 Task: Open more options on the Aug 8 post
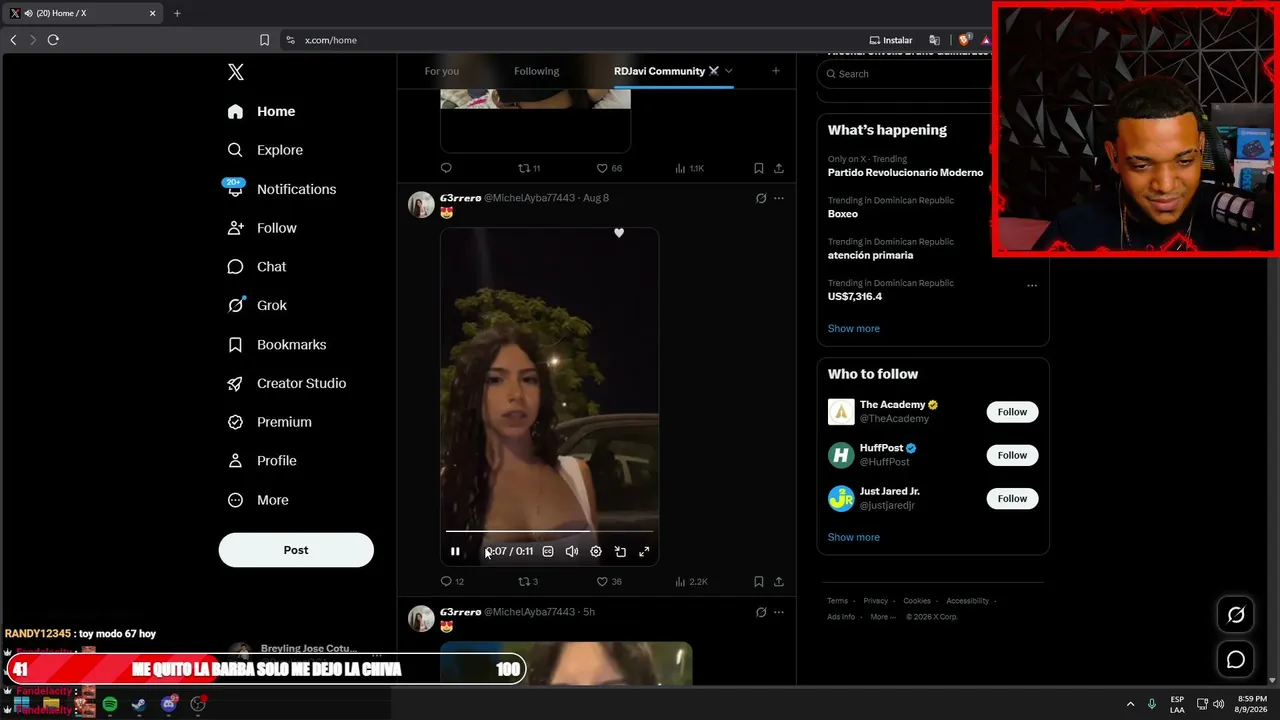pyautogui.click(x=779, y=198)
